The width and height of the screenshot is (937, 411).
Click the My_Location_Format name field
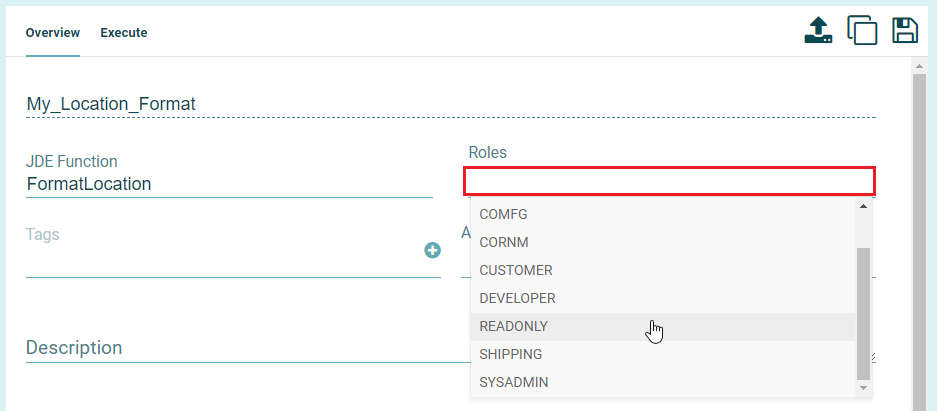point(450,104)
